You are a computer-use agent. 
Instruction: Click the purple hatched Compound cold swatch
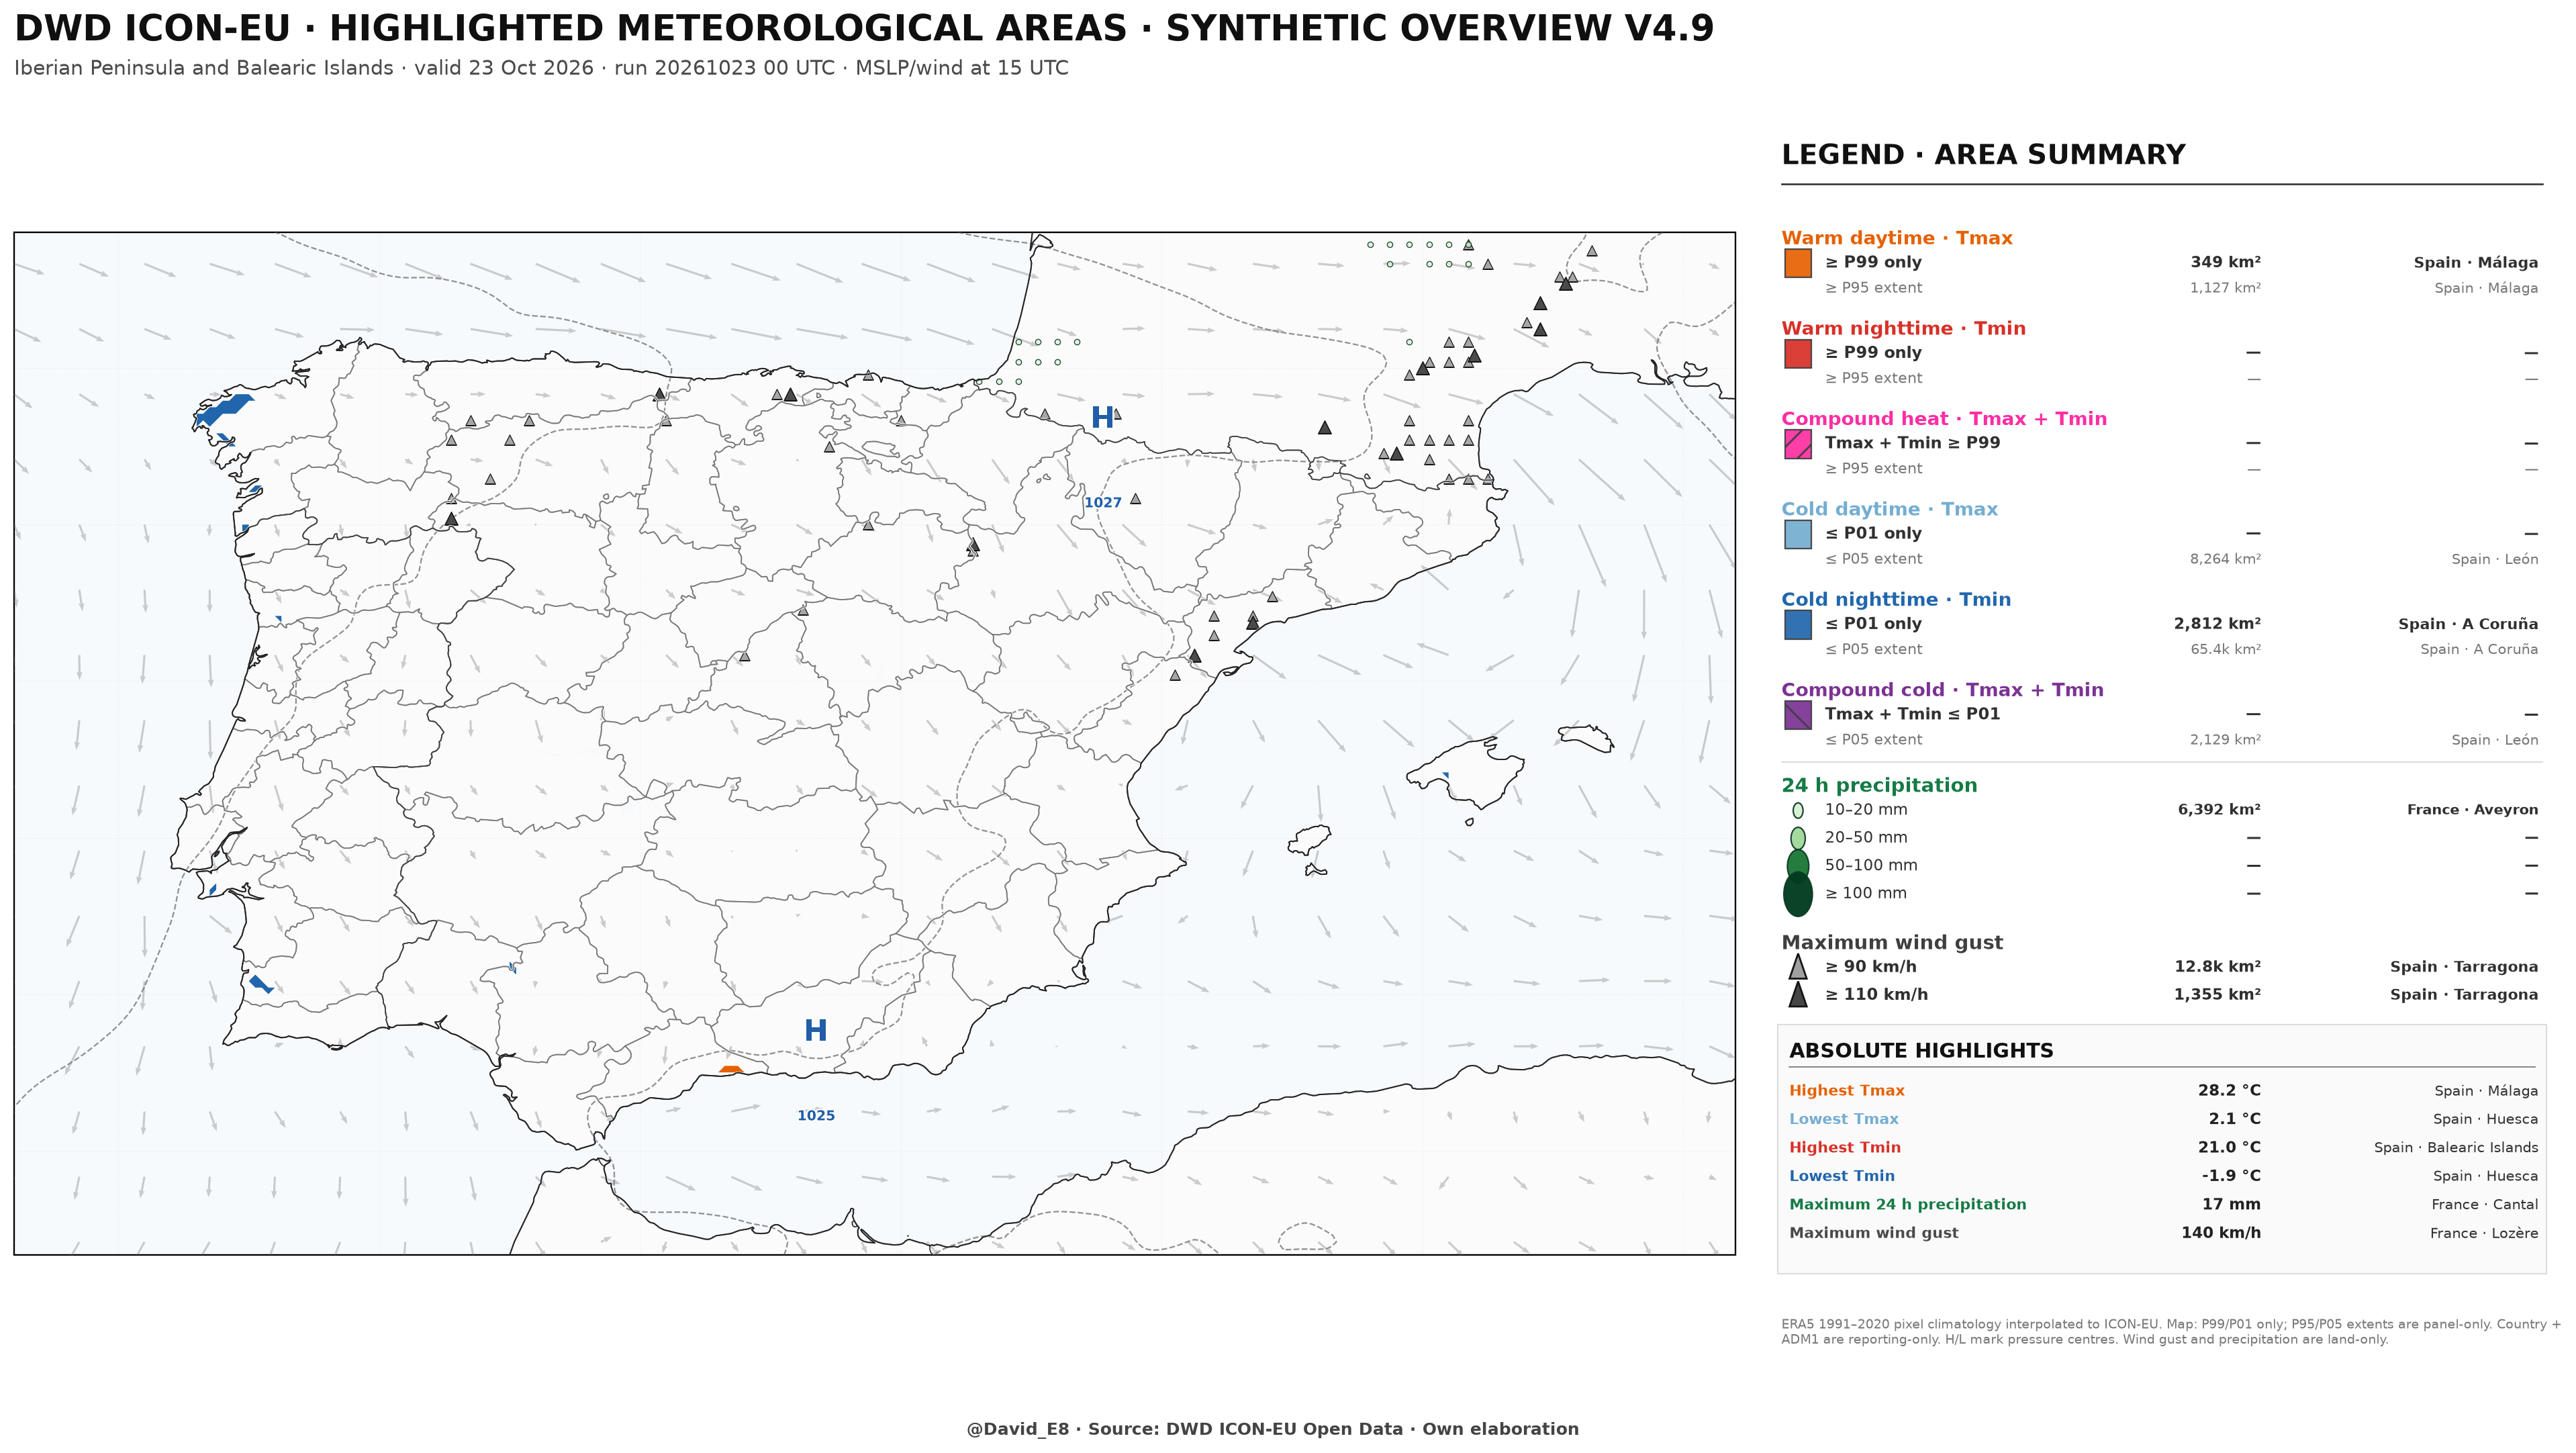[1797, 715]
